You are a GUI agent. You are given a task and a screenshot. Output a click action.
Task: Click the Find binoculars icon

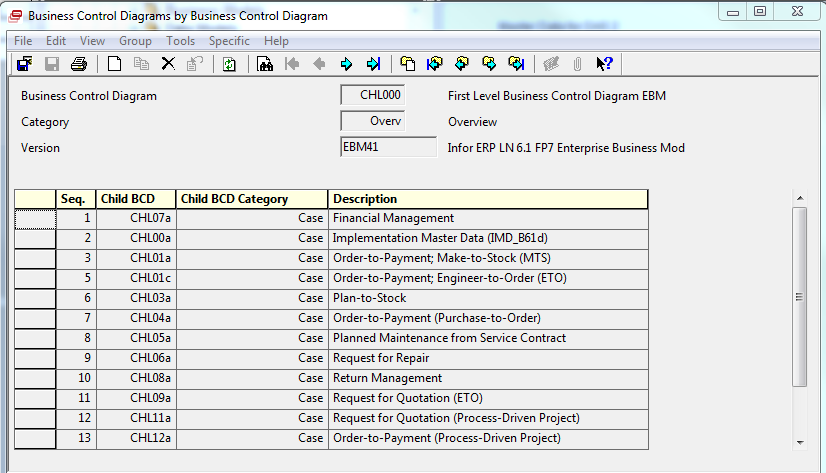coord(265,64)
